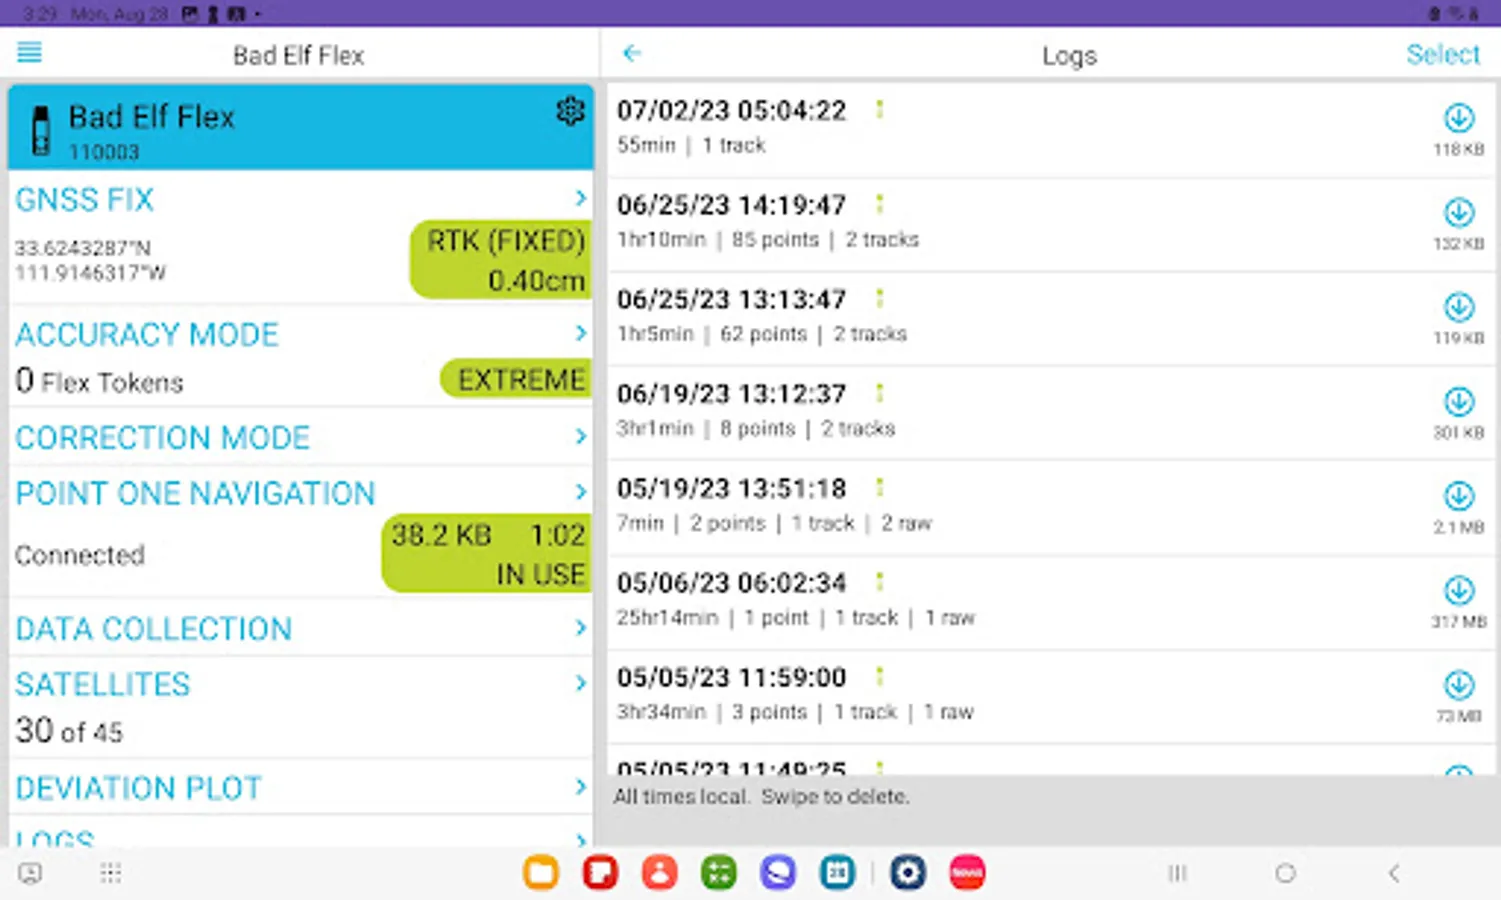The image size is (1501, 900).
Task: Open options dots for 07/02/23 05:04:22 log
Action: click(x=880, y=109)
